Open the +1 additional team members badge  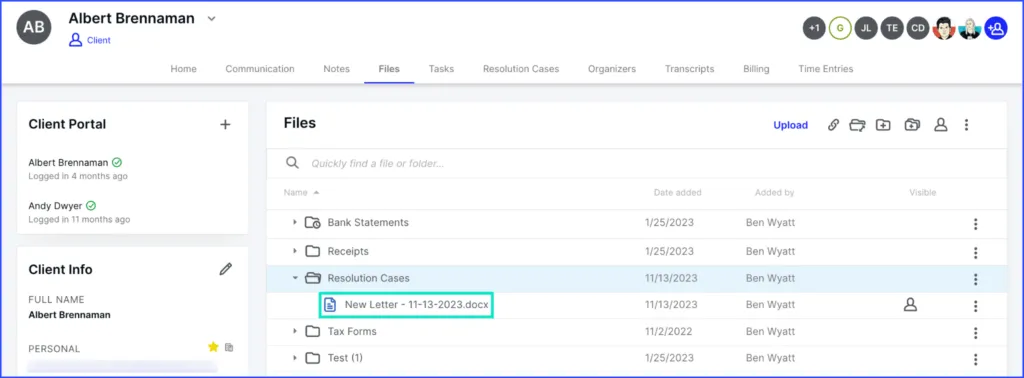(x=814, y=28)
